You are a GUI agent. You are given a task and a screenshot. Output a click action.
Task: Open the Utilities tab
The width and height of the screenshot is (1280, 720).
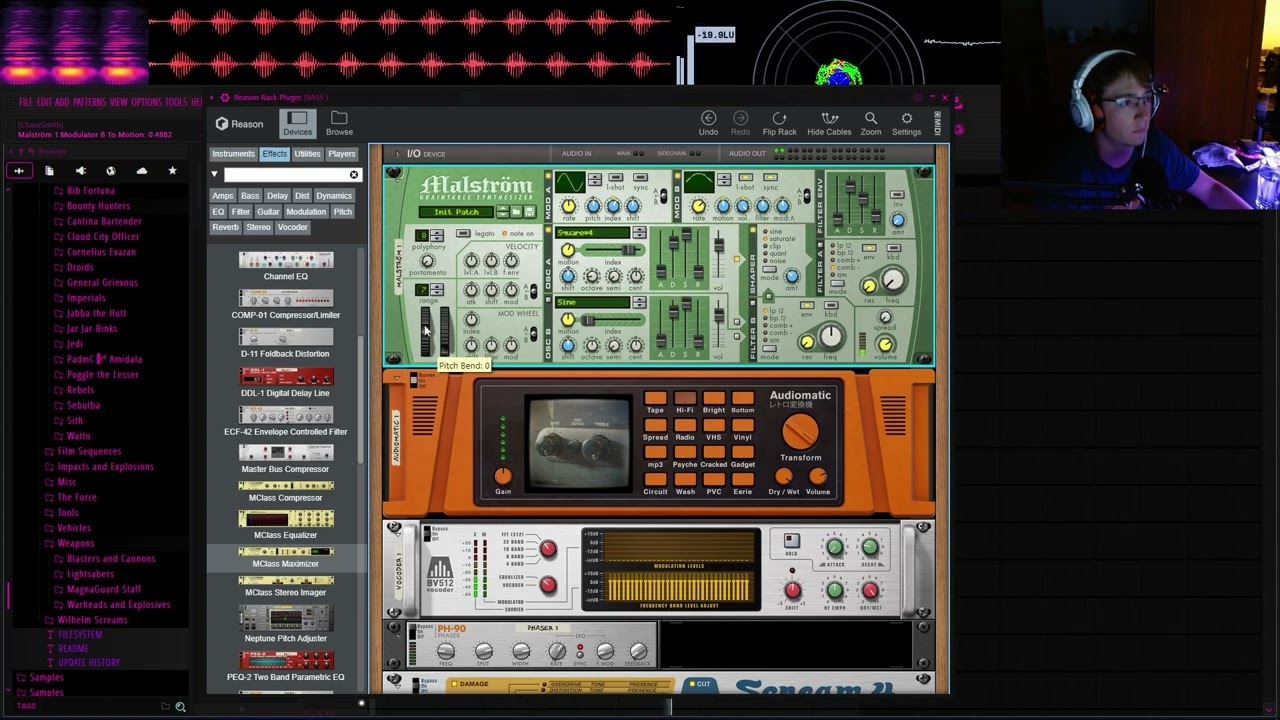[x=307, y=154]
